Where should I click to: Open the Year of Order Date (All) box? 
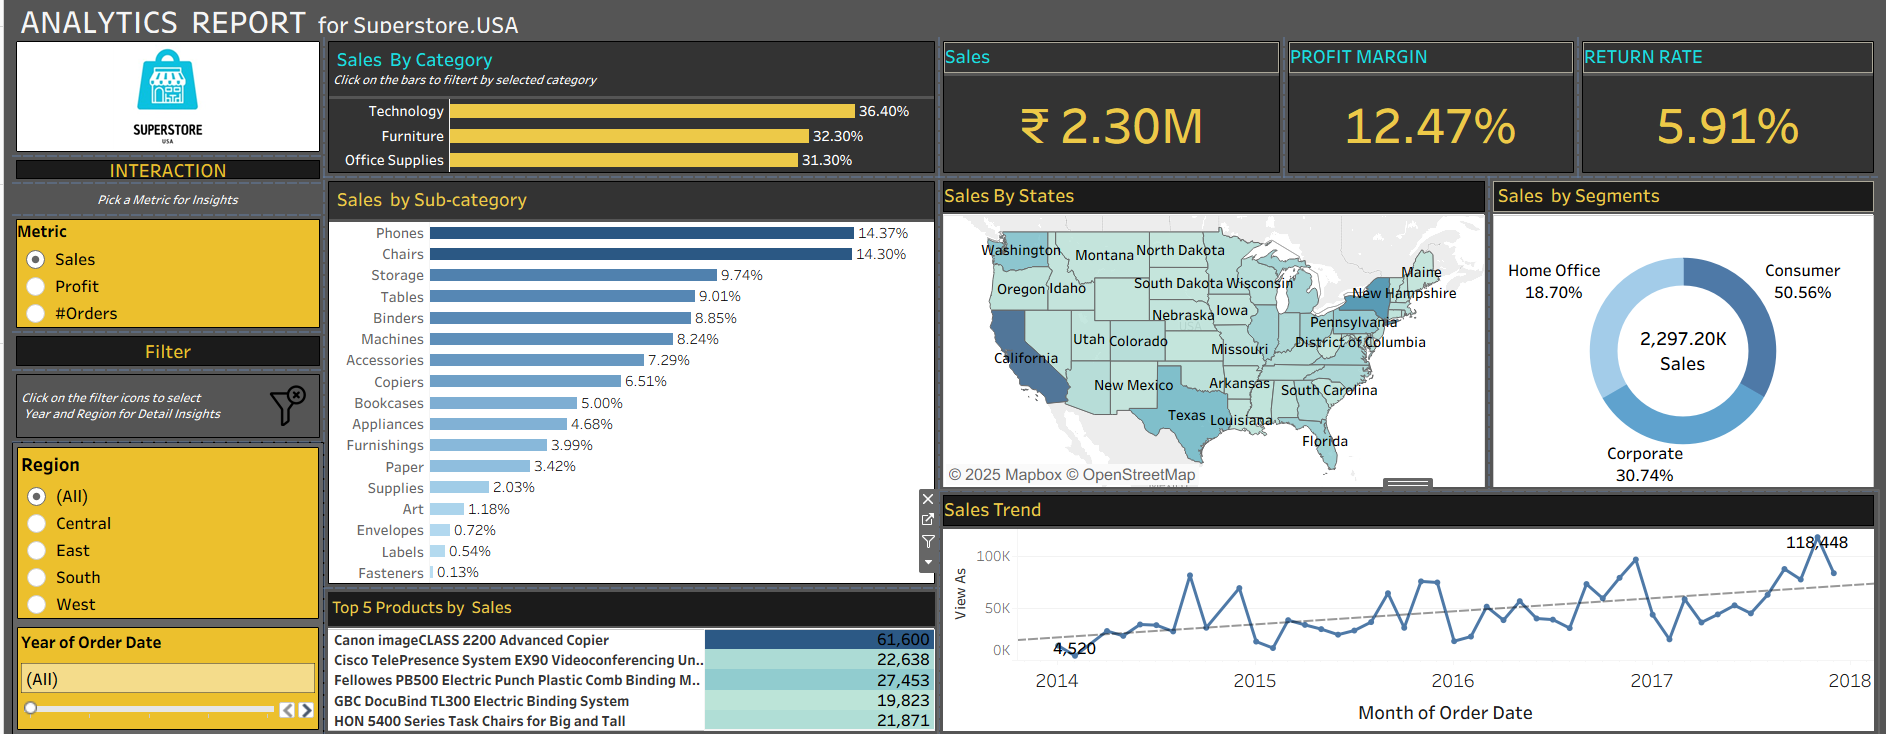click(168, 679)
